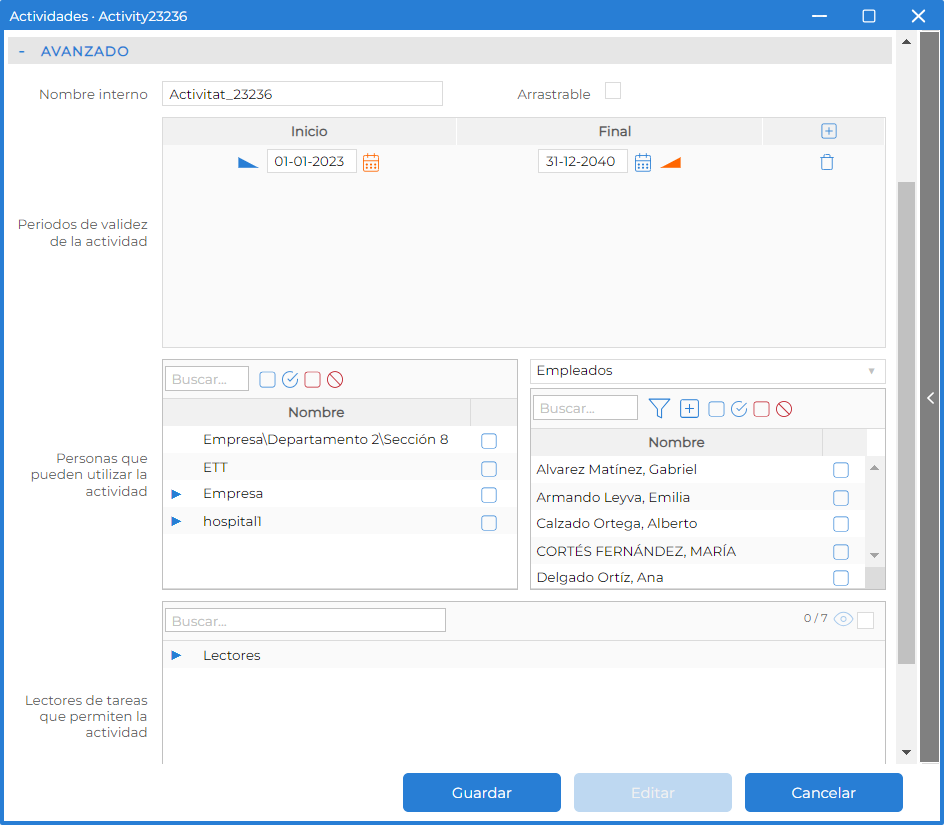Select employee Calzado Ortega, Alberto checkbox

point(841,524)
